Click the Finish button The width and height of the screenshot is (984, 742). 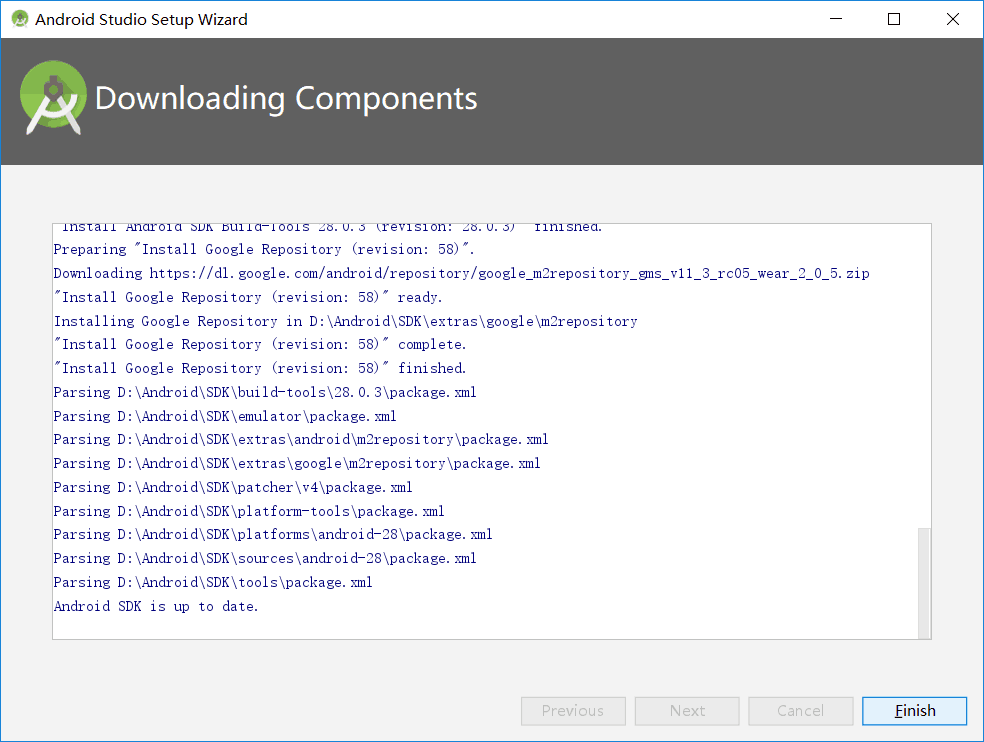(x=914, y=711)
